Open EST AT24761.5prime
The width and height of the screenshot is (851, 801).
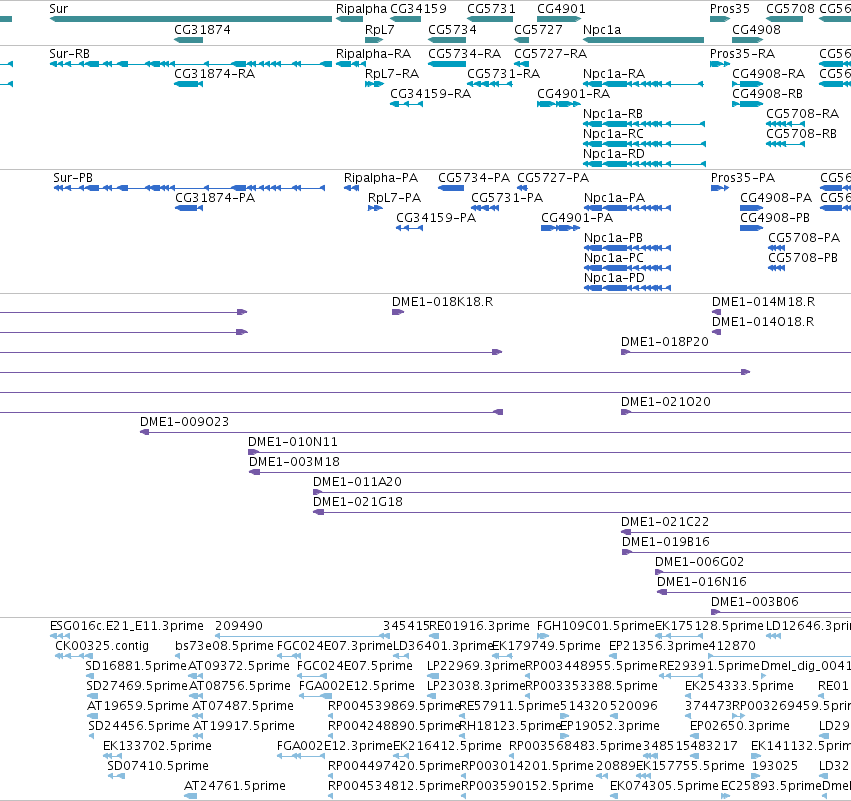point(190,796)
